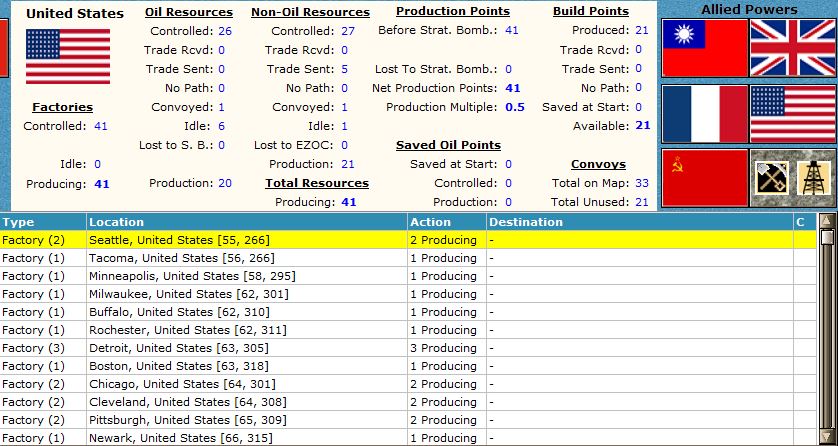Click the '2 Producing' action cell for Chicago
This screenshot has width=838, height=446.
point(447,384)
